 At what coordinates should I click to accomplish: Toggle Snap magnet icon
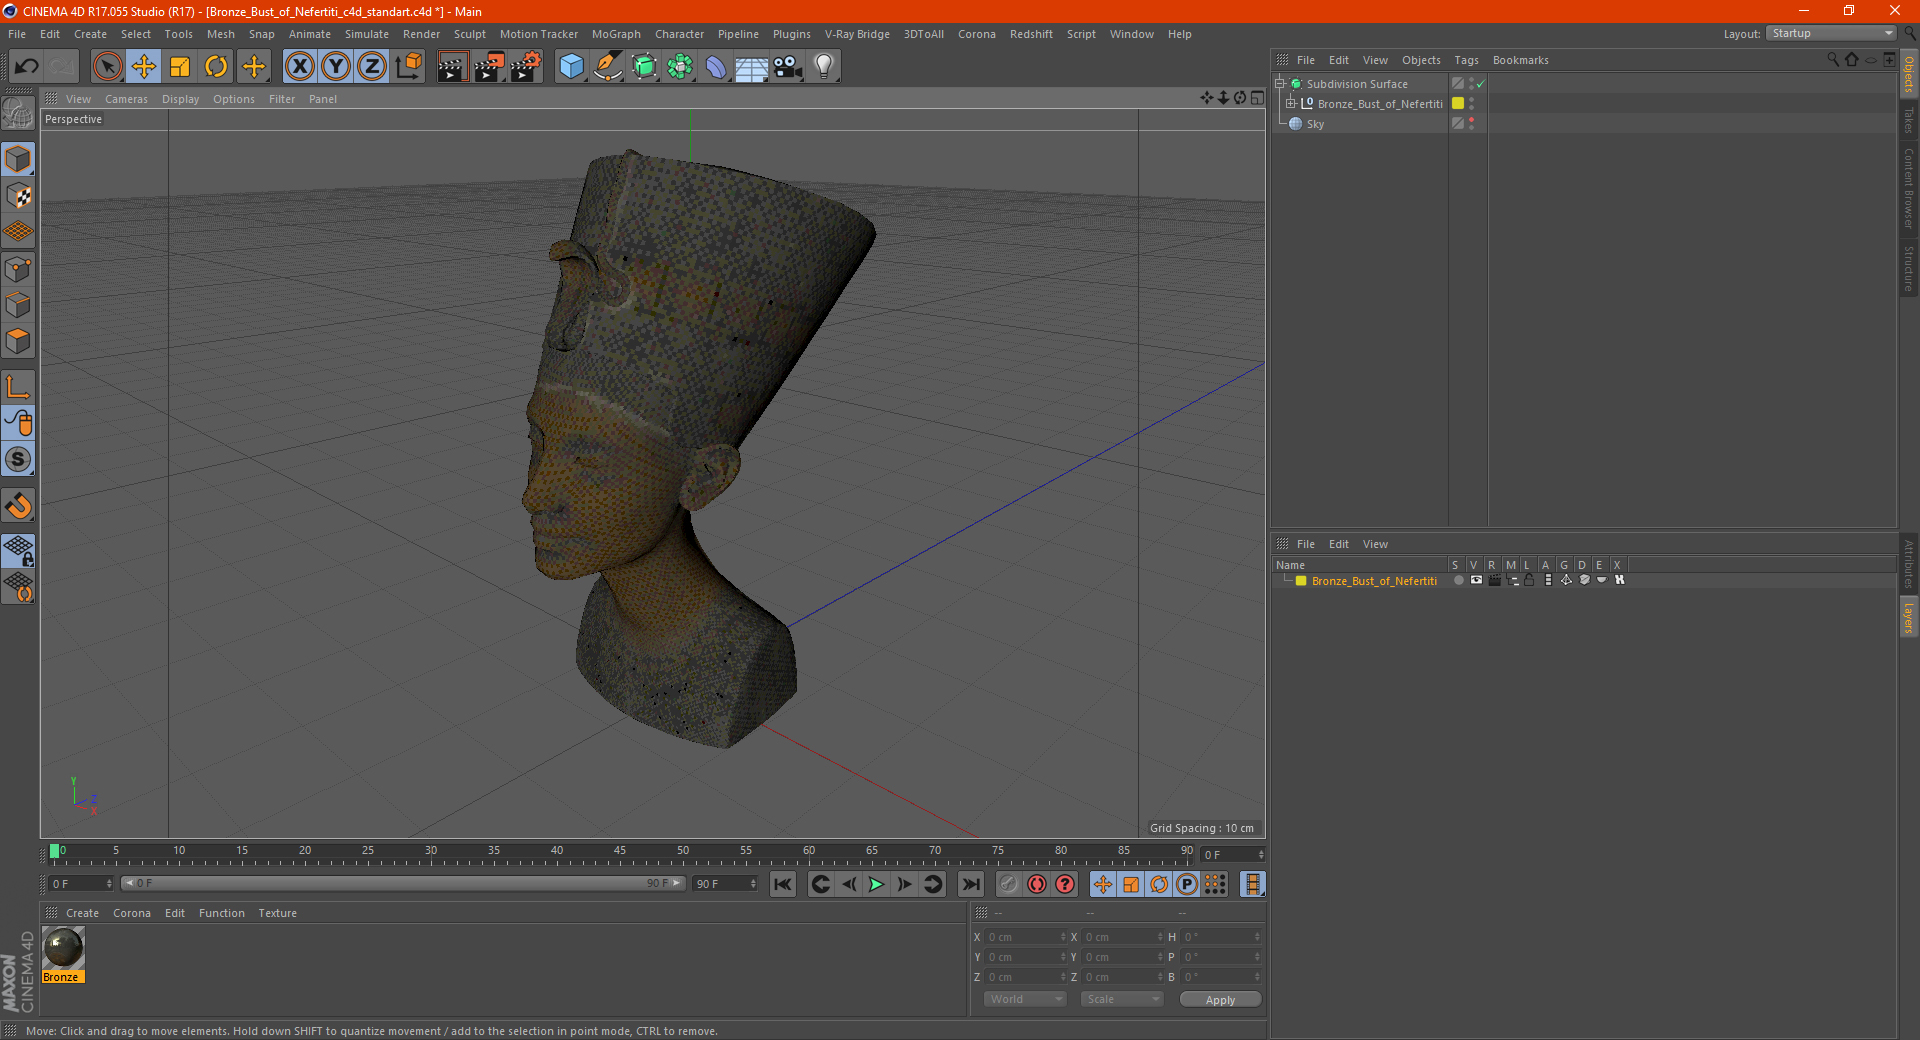tap(18, 506)
